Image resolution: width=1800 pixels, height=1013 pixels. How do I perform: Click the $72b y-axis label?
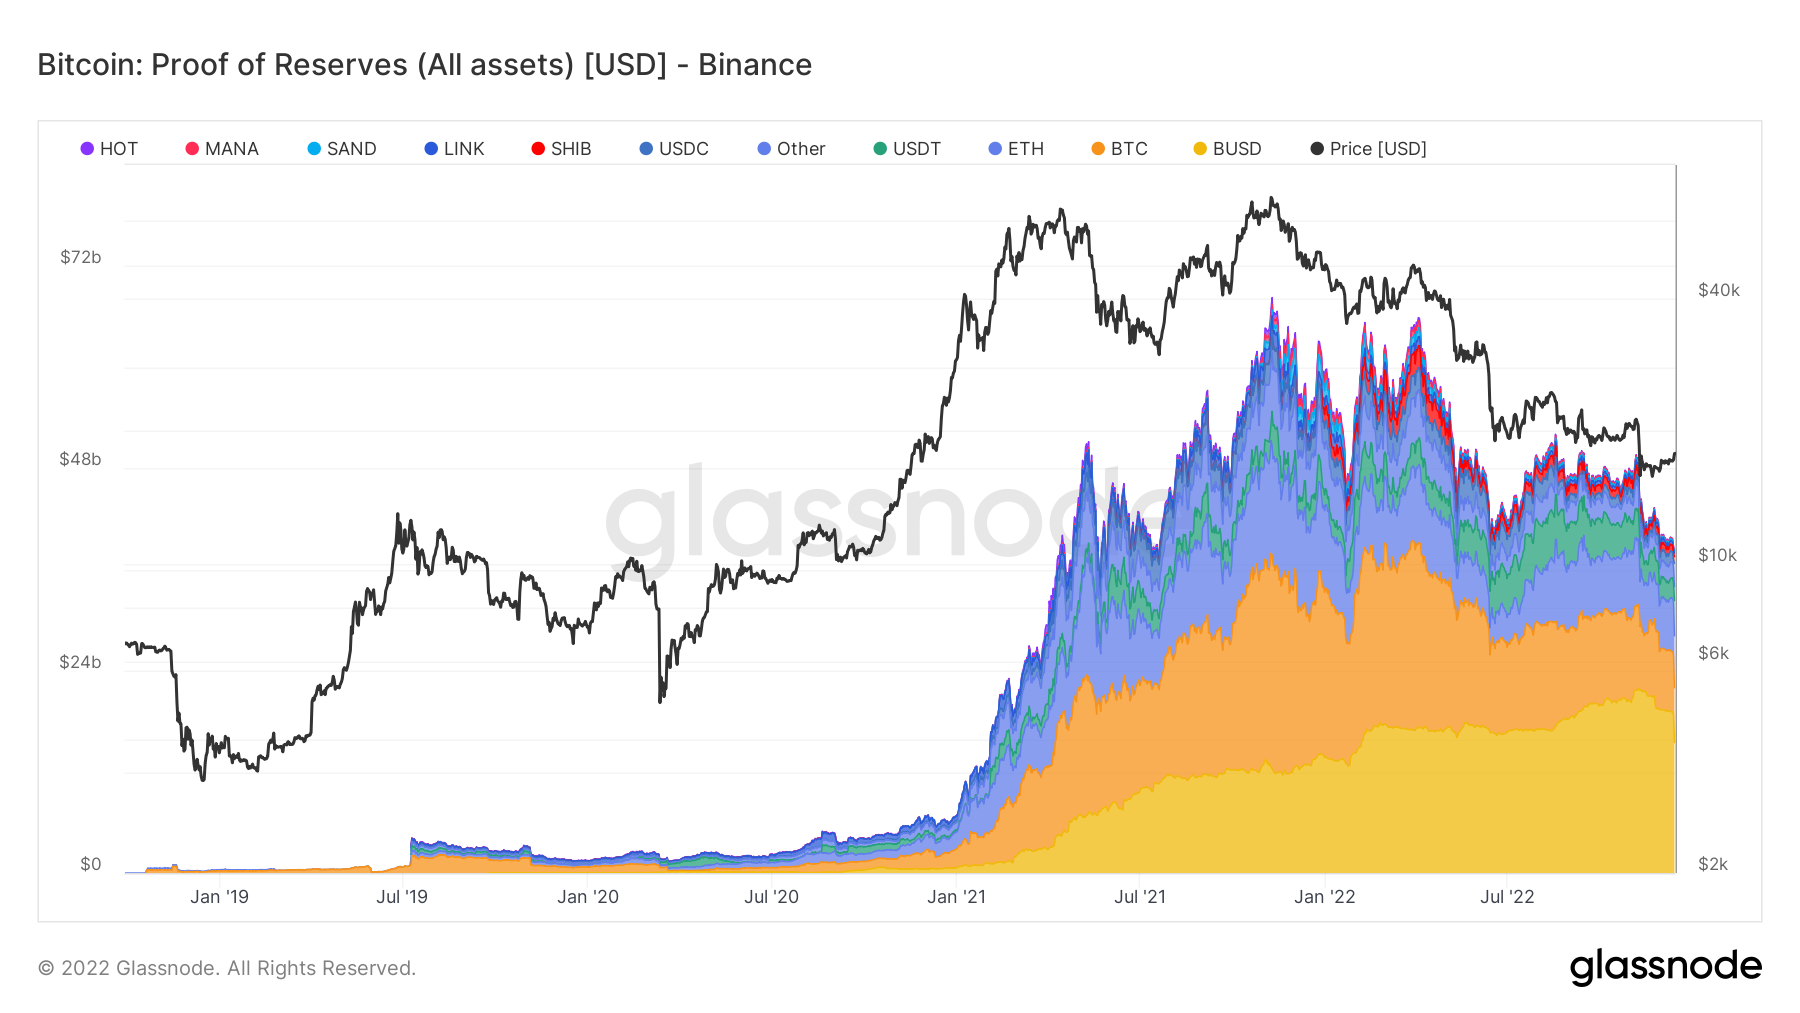(x=81, y=257)
